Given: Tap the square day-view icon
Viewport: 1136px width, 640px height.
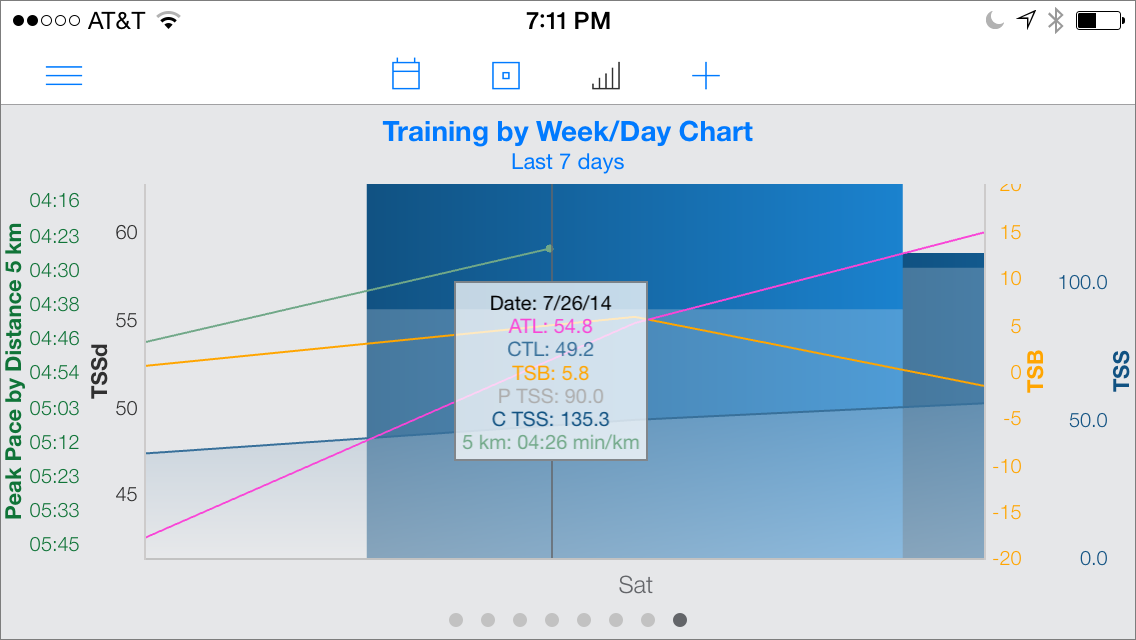Looking at the screenshot, I should [x=506, y=75].
